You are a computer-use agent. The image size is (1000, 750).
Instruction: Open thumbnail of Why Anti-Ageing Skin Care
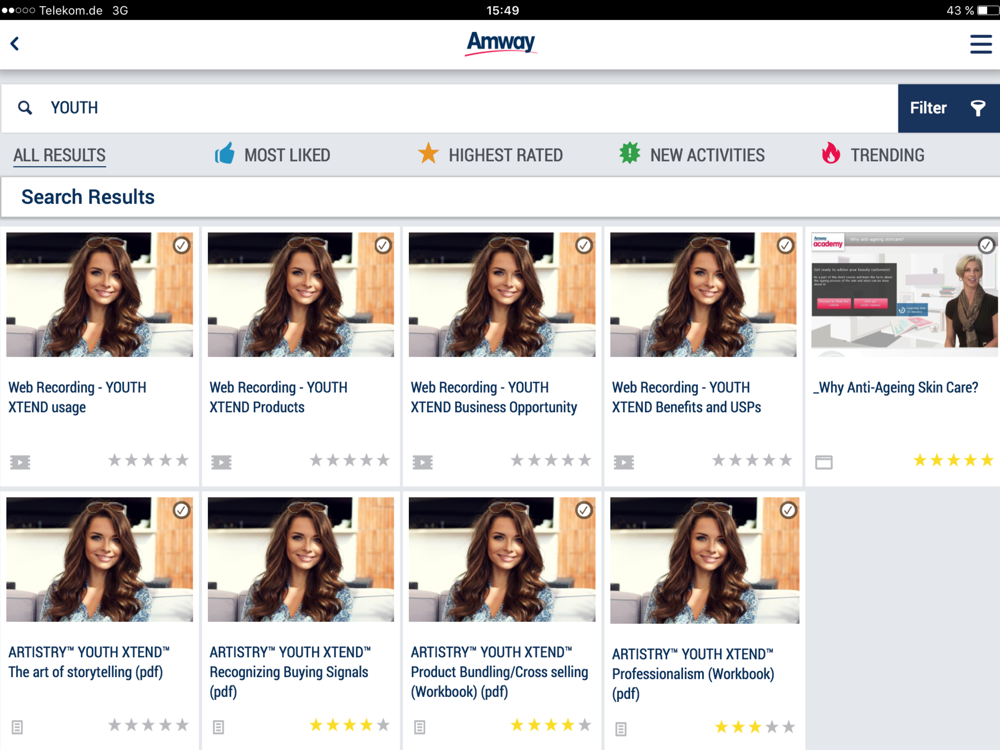pos(904,295)
